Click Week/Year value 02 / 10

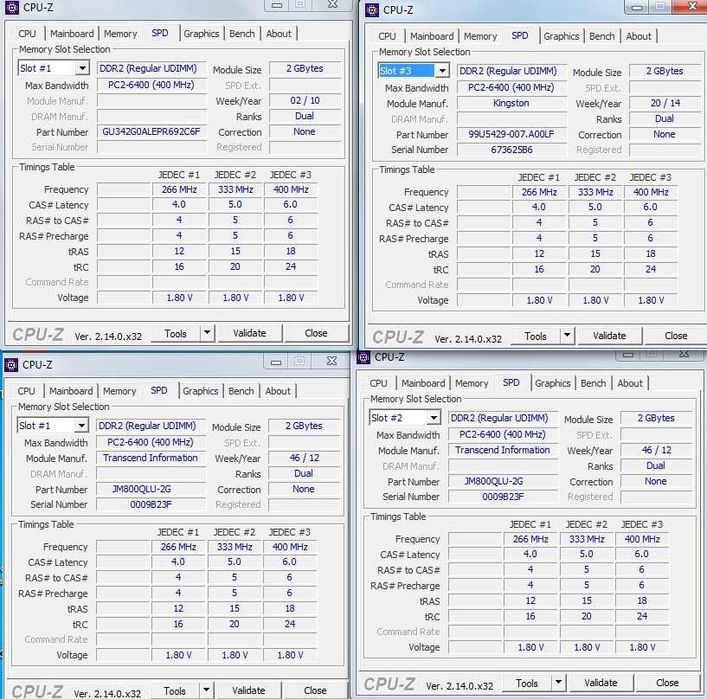305,100
